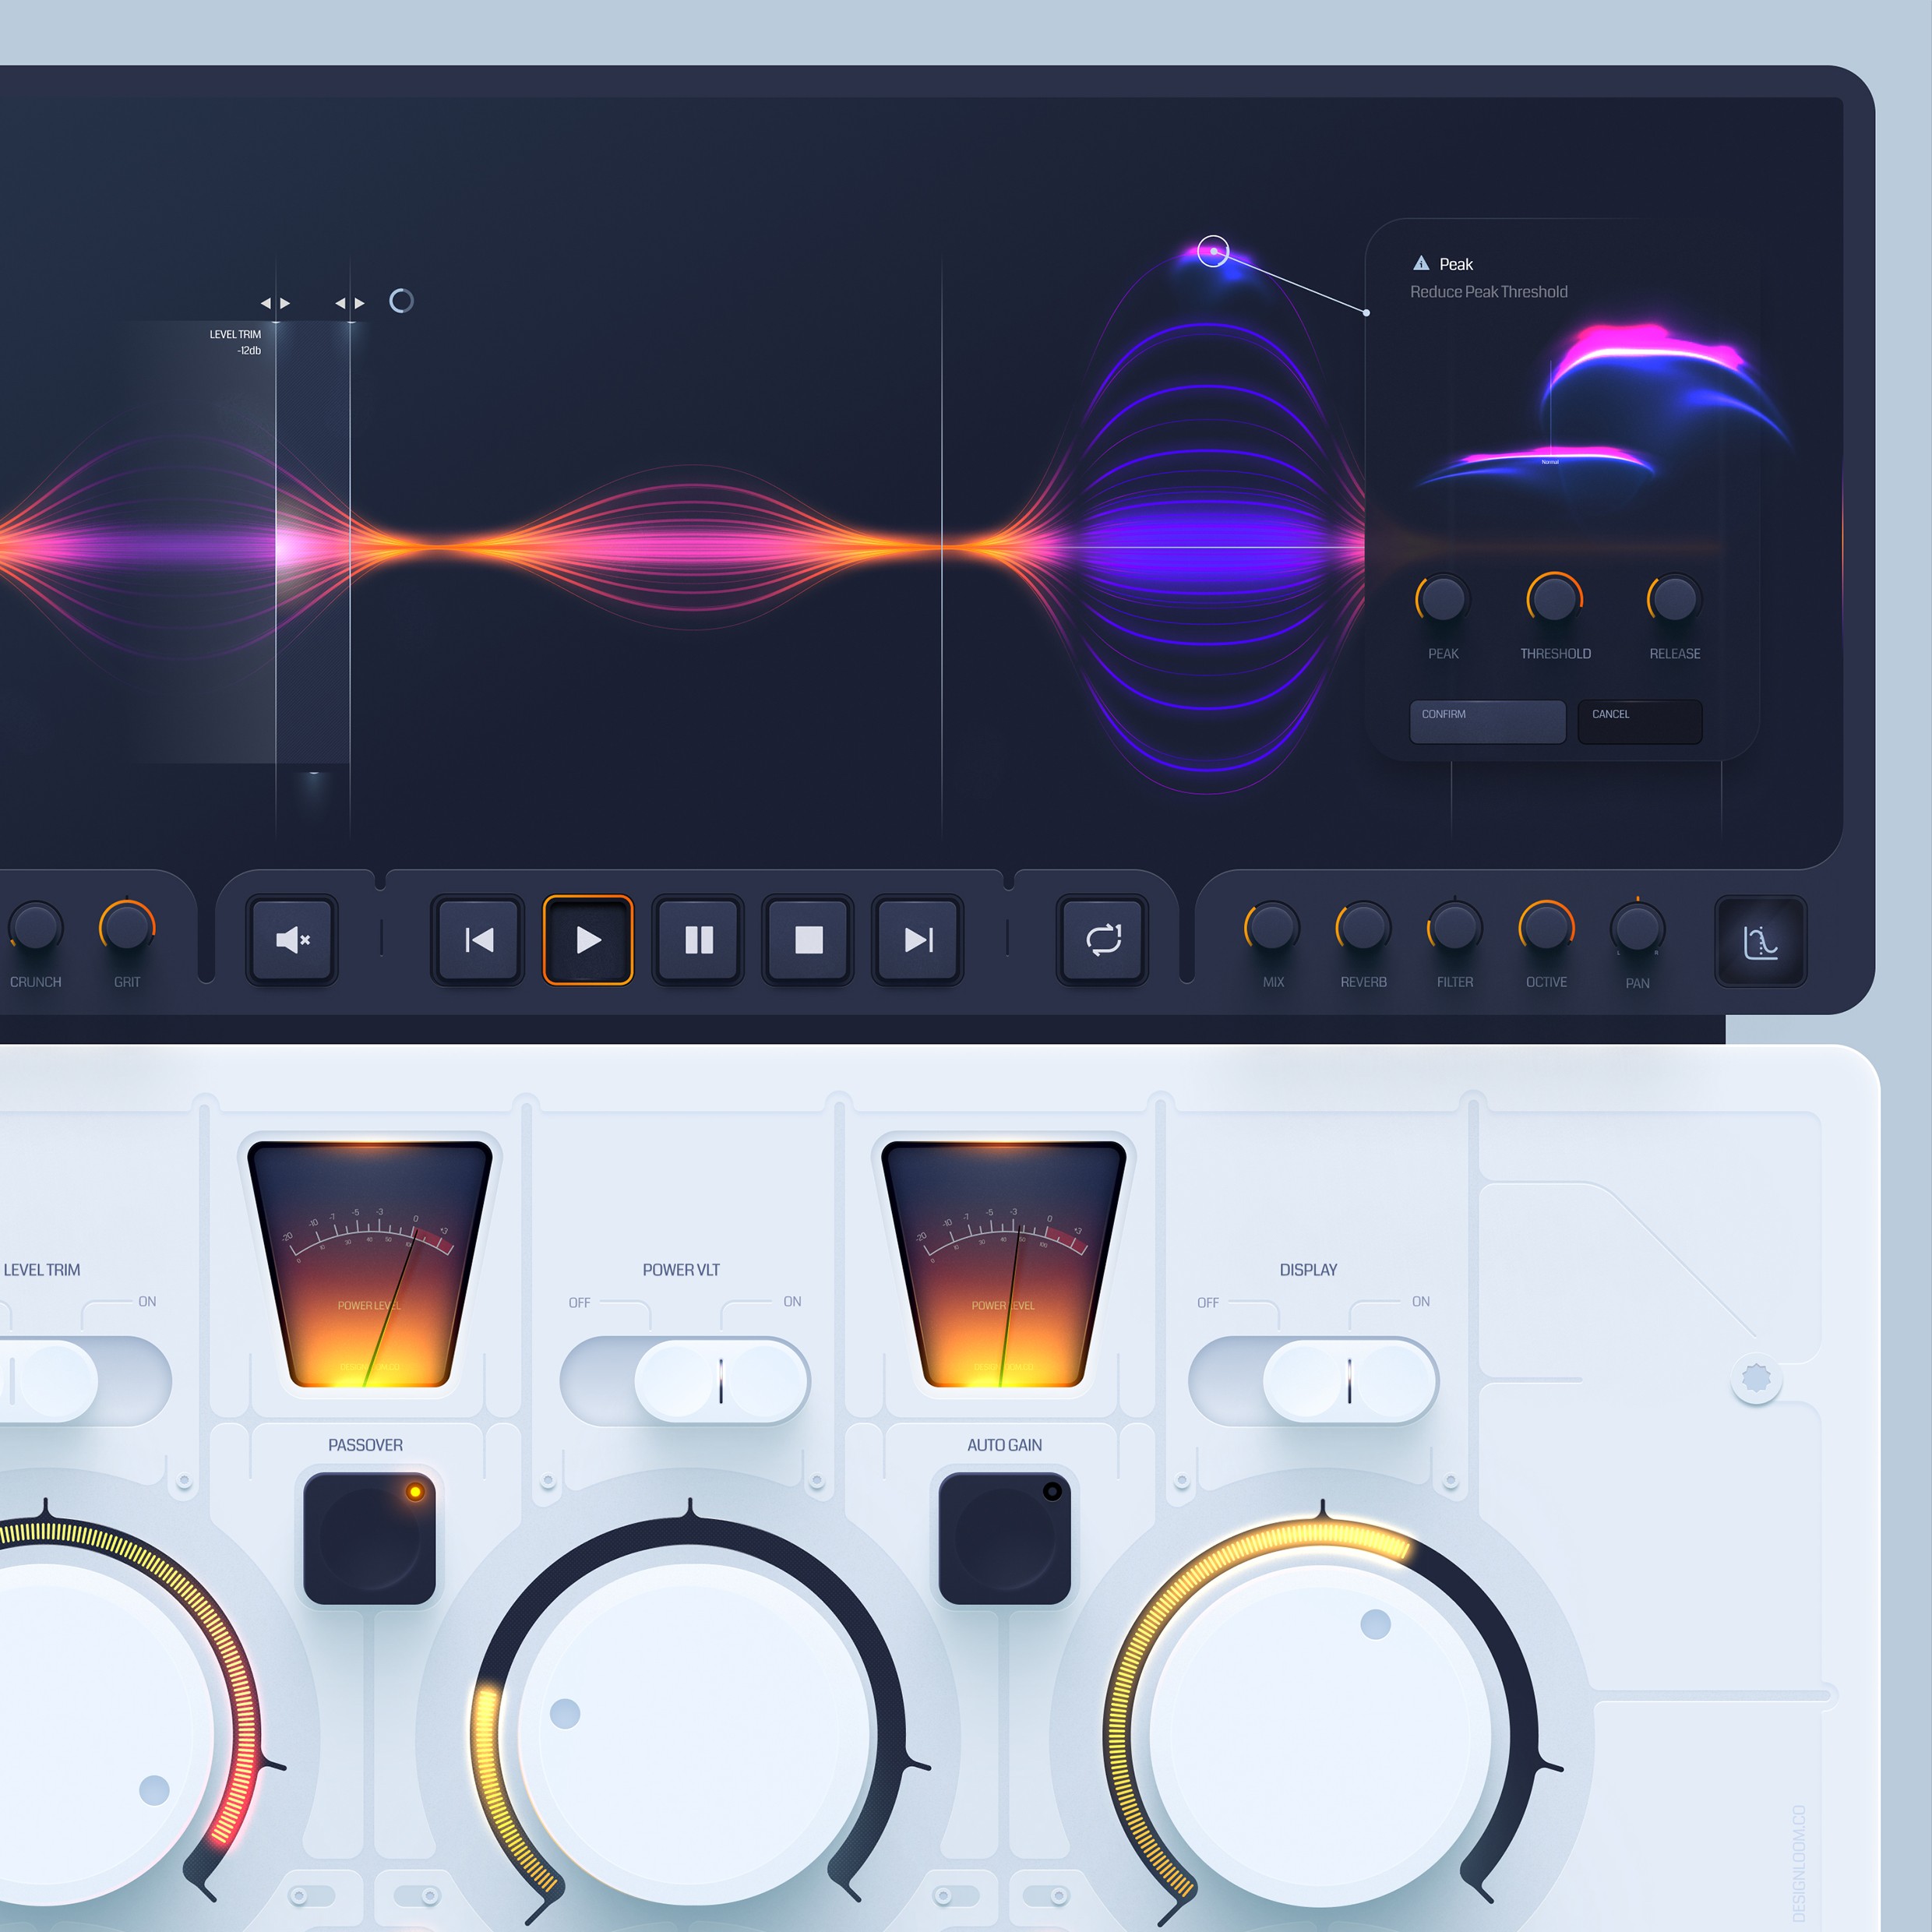
Task: Select the trim arrows next to ring icon
Action: click(349, 303)
